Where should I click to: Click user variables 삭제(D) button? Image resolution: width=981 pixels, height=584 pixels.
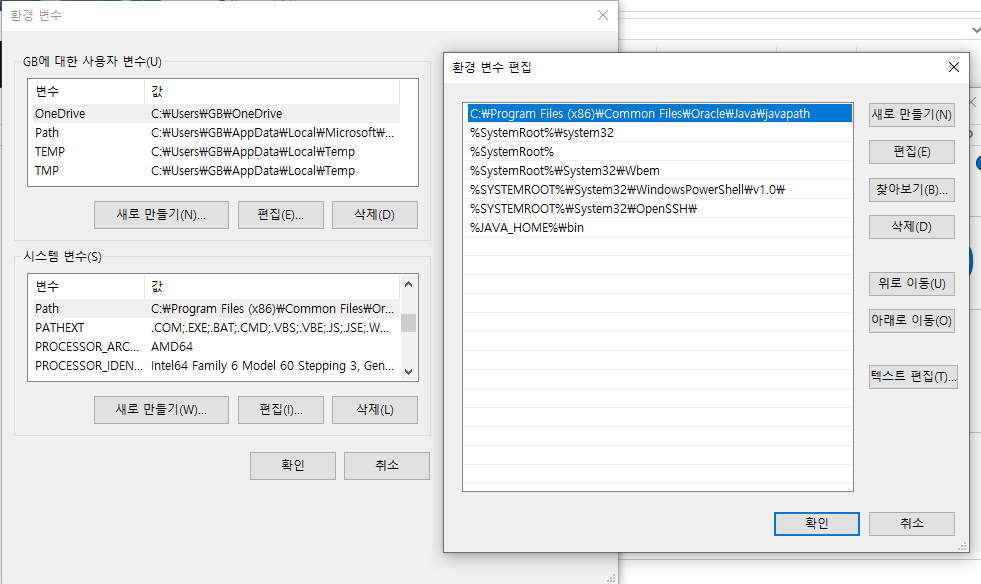[375, 215]
